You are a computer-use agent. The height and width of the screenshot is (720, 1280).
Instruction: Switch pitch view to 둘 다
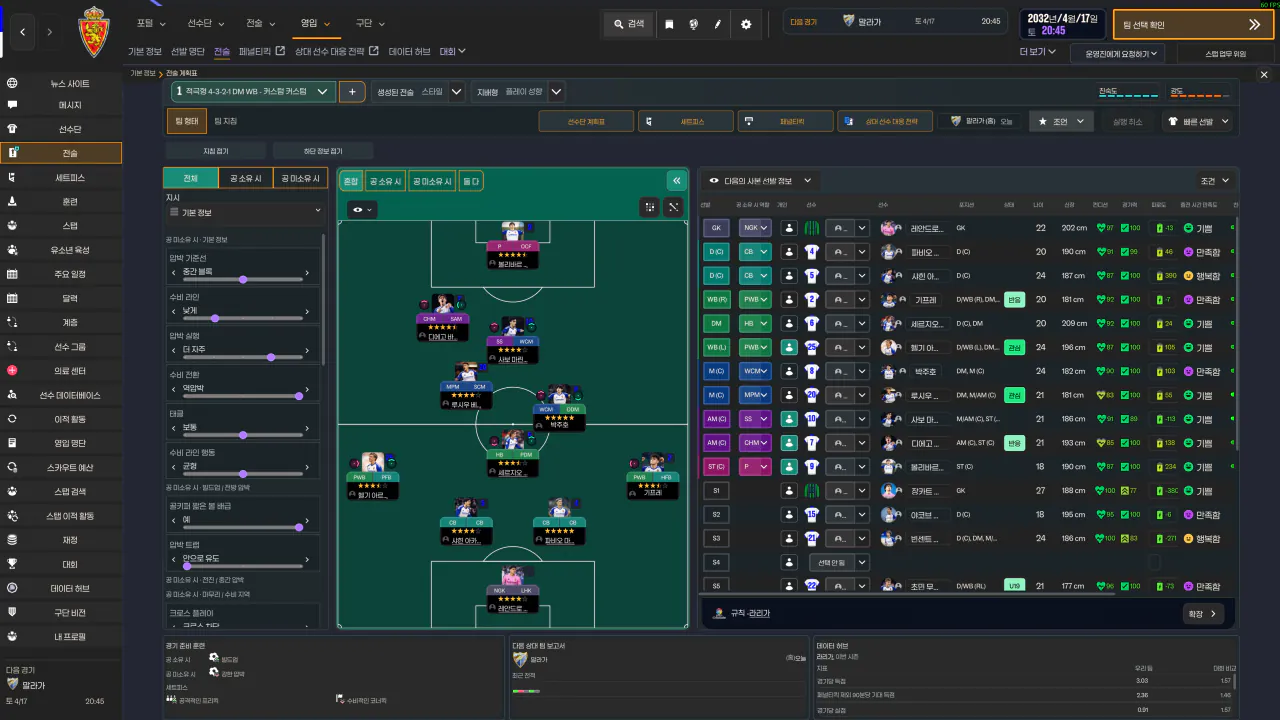[471, 181]
